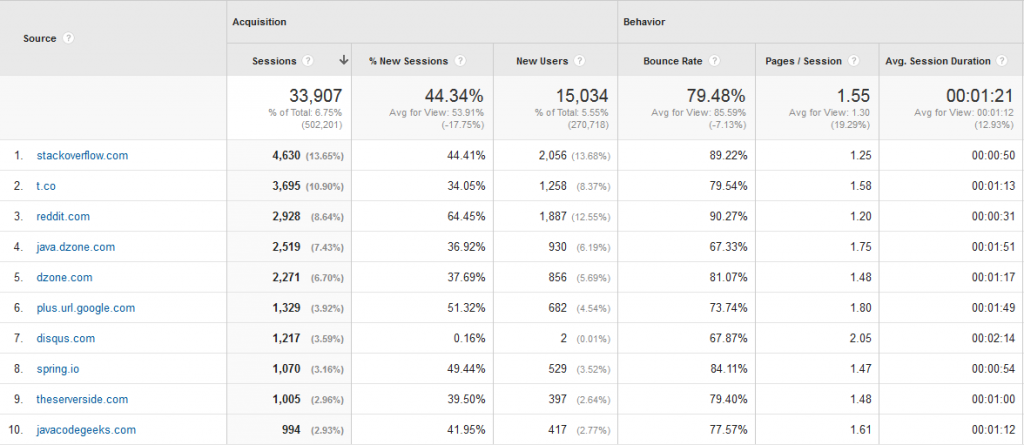Open the dzone.com source link
This screenshot has width=1024, height=445.
[65, 277]
